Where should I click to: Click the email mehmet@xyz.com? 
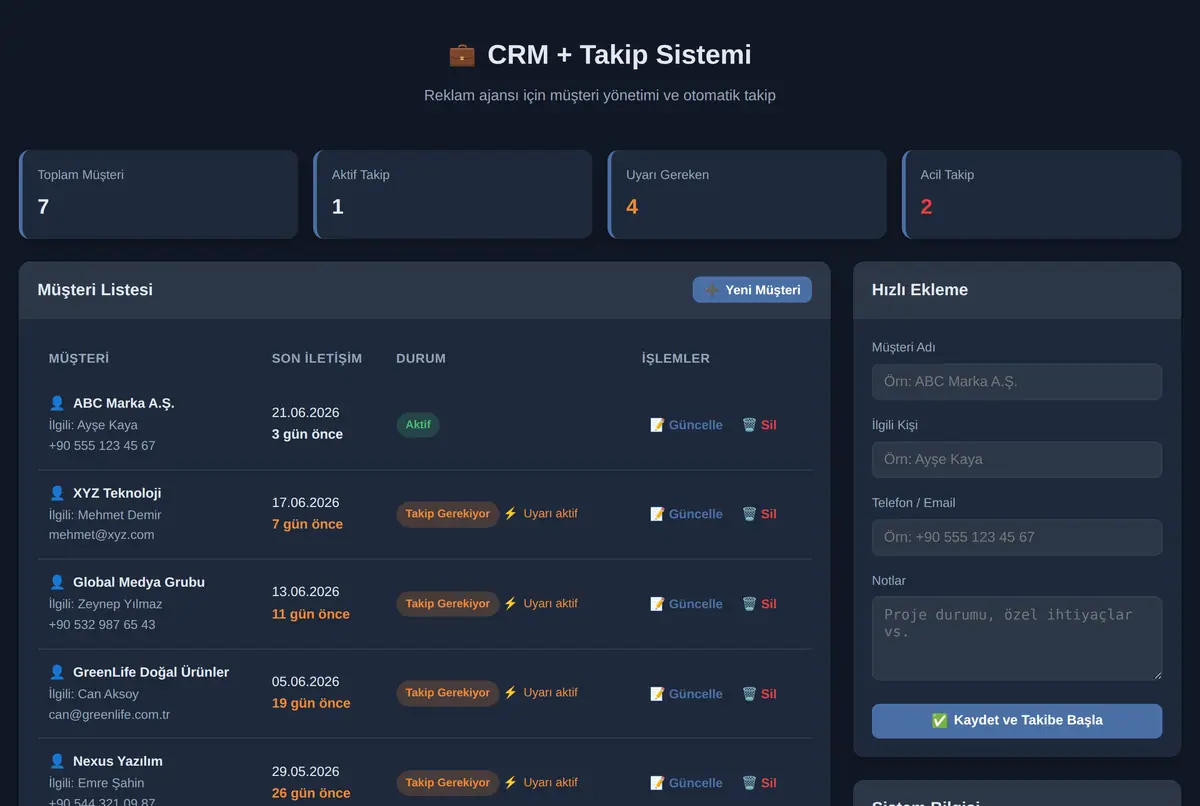tap(102, 535)
